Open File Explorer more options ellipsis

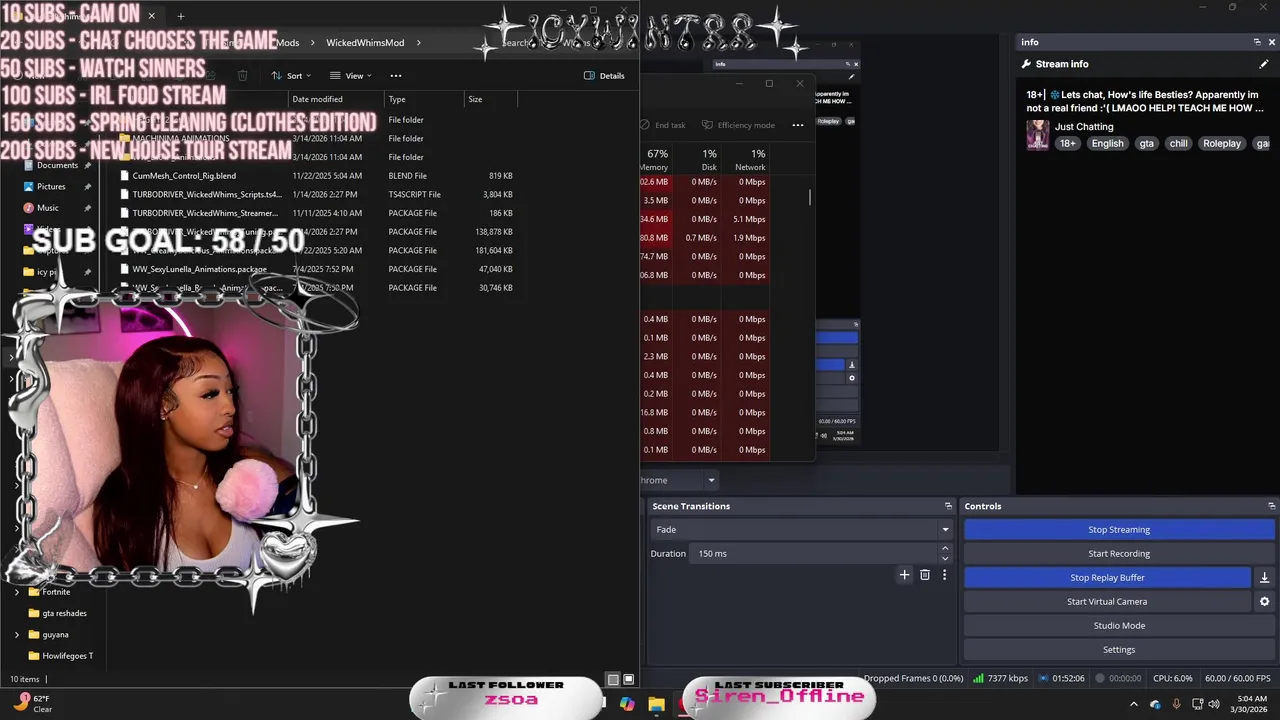coord(396,75)
